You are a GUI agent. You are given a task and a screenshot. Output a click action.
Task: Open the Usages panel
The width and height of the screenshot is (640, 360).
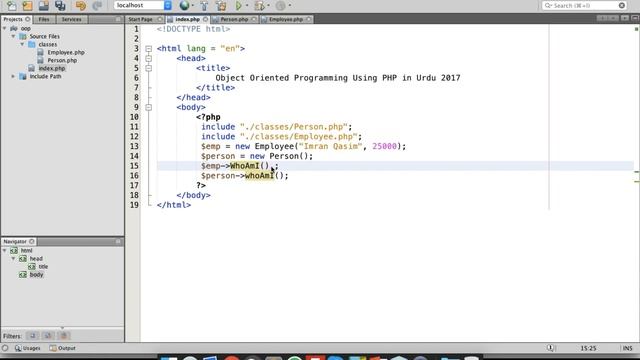point(28,348)
